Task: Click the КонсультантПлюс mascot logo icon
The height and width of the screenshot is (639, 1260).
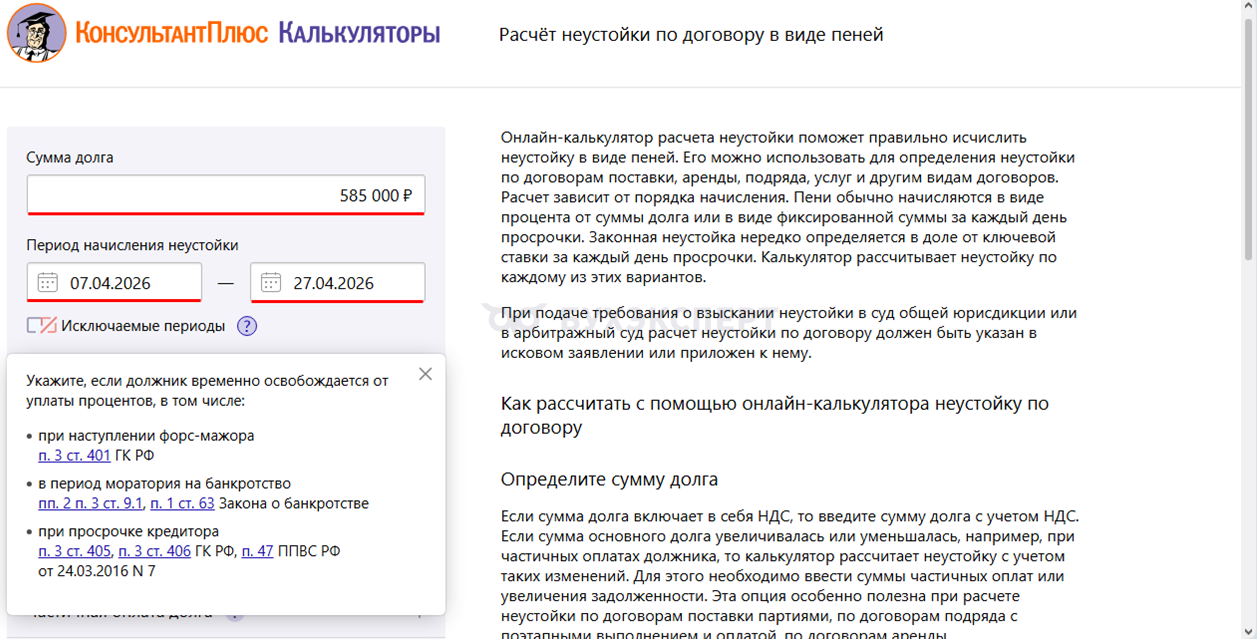Action: click(x=37, y=33)
